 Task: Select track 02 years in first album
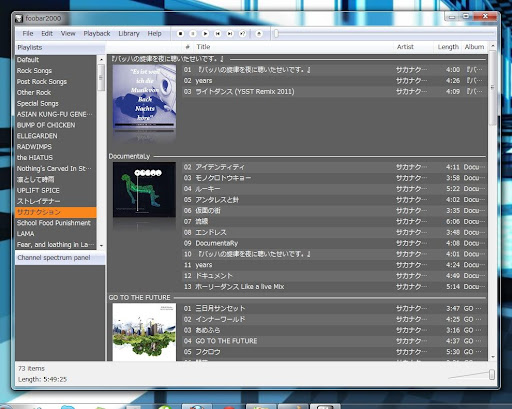pyautogui.click(x=334, y=81)
